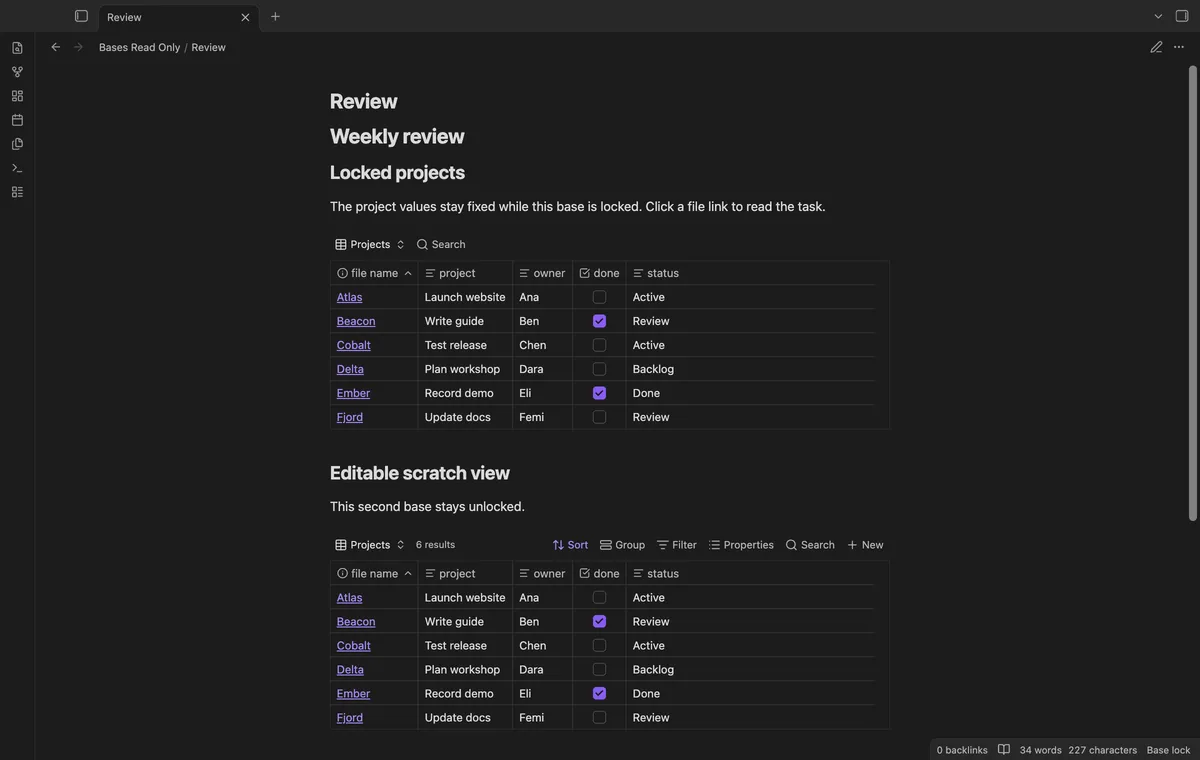Click Femi owner cell in scratch base

(542, 718)
